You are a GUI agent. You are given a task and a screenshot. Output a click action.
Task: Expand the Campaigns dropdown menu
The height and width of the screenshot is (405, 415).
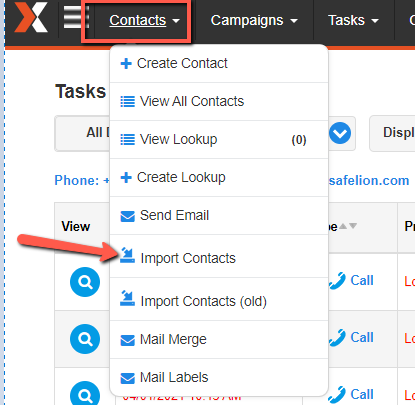pos(254,20)
